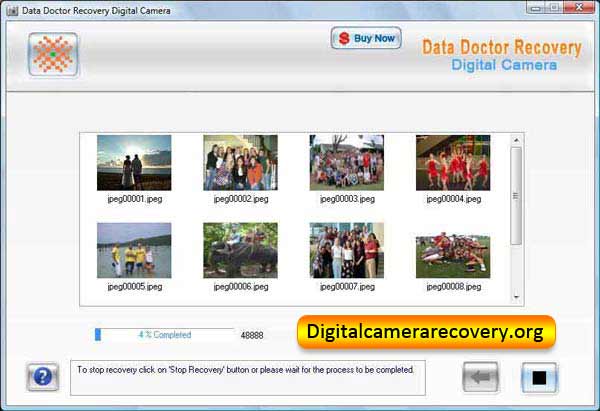Click the file name jpeg00002.jpeg
The image size is (600, 411).
click(241, 199)
